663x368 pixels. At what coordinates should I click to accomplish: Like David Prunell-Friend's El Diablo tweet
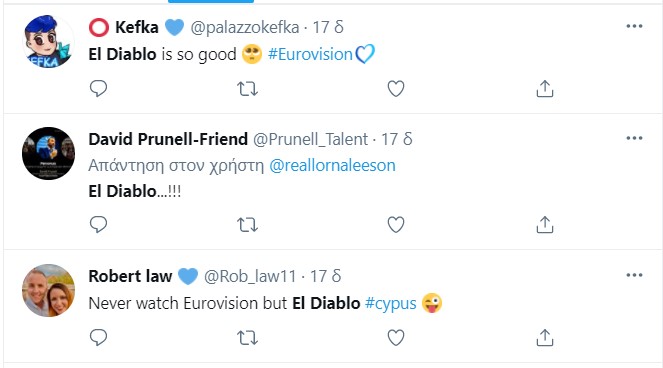click(396, 225)
